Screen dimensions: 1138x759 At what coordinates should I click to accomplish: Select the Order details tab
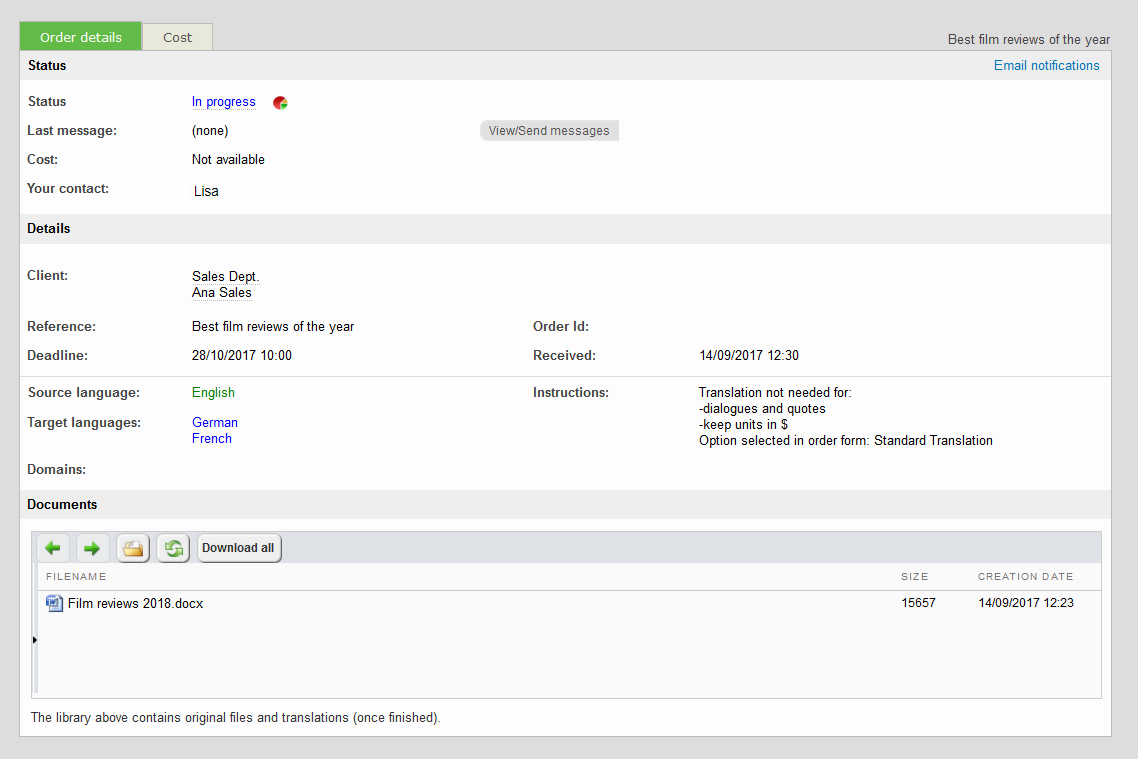pos(81,37)
